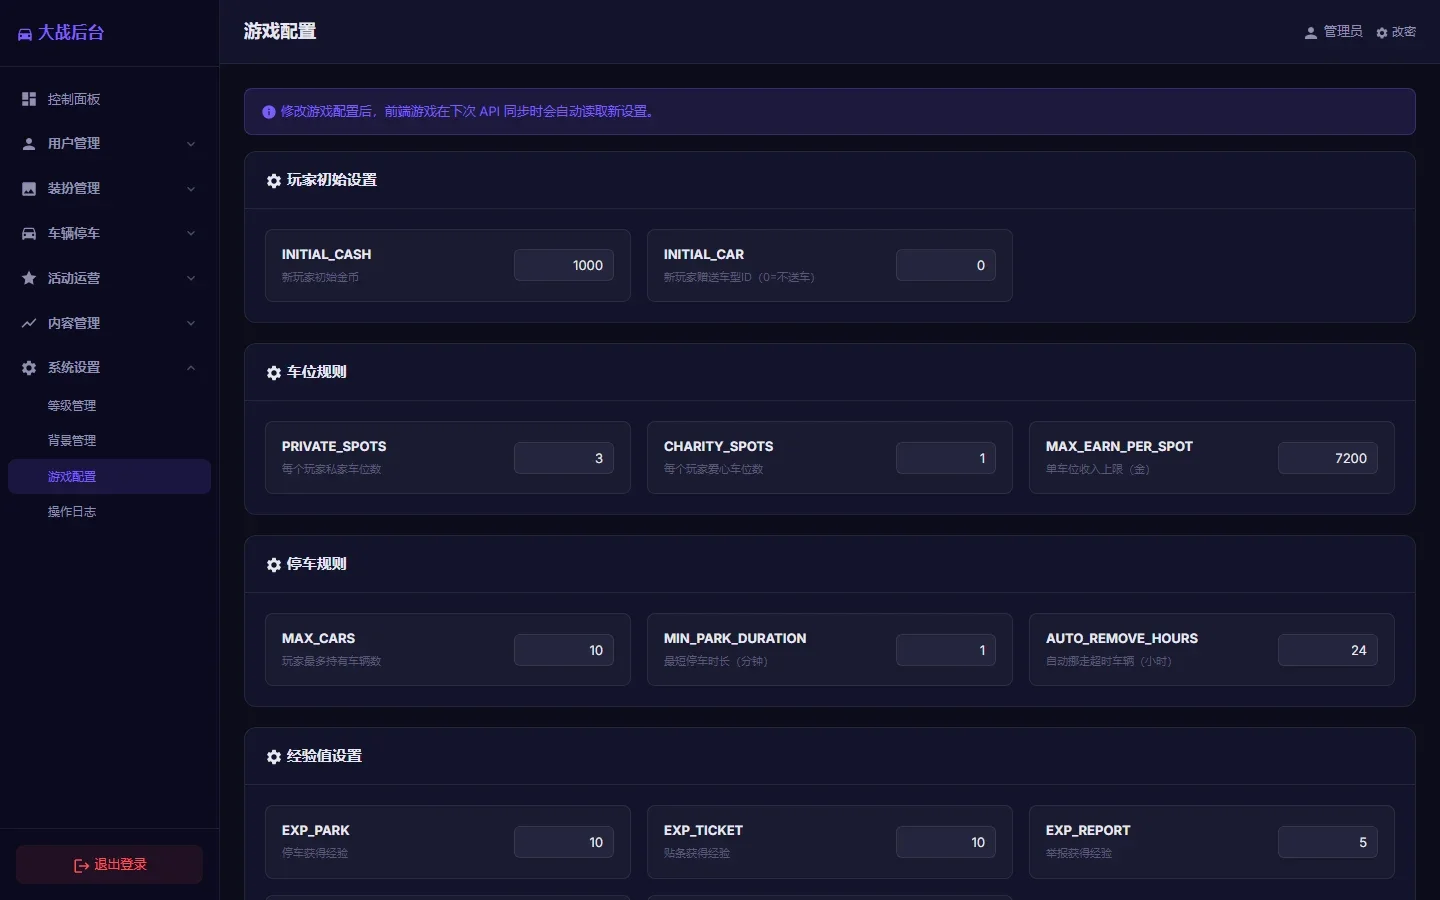
Task: Click the 大战后台 brand title
Action: (x=71, y=33)
